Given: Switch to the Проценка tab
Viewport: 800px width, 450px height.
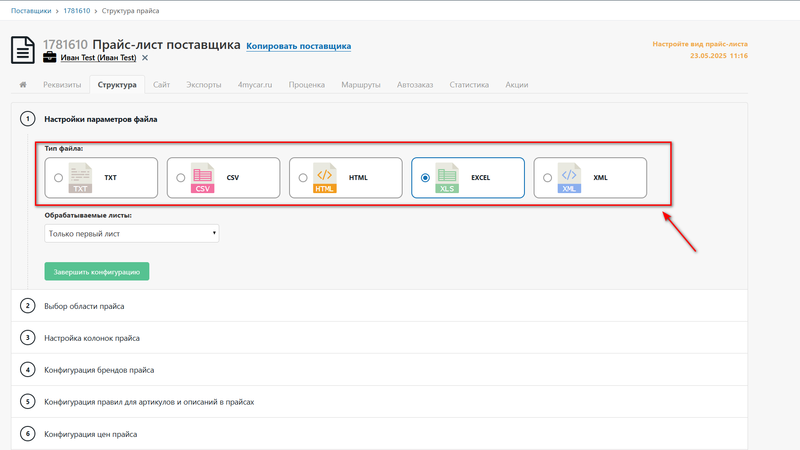Looking at the screenshot, I should coord(307,85).
